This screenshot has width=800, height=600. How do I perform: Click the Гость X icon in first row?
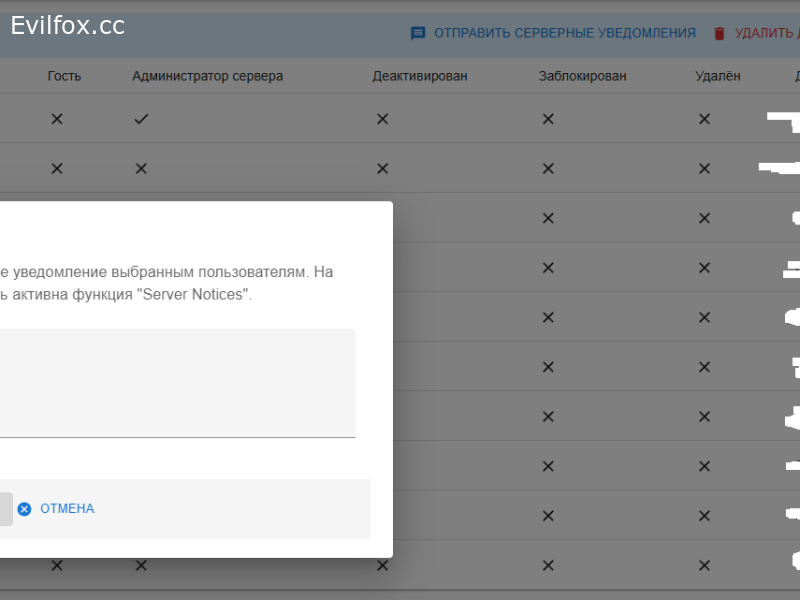[x=57, y=119]
